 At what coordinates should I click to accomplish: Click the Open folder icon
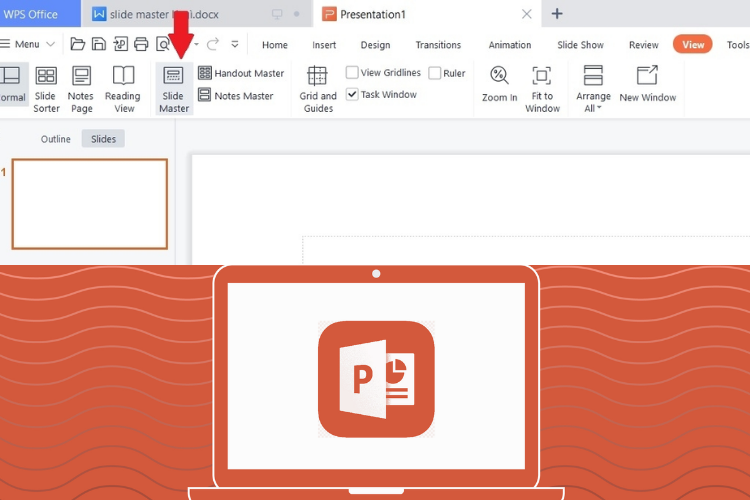pos(77,44)
